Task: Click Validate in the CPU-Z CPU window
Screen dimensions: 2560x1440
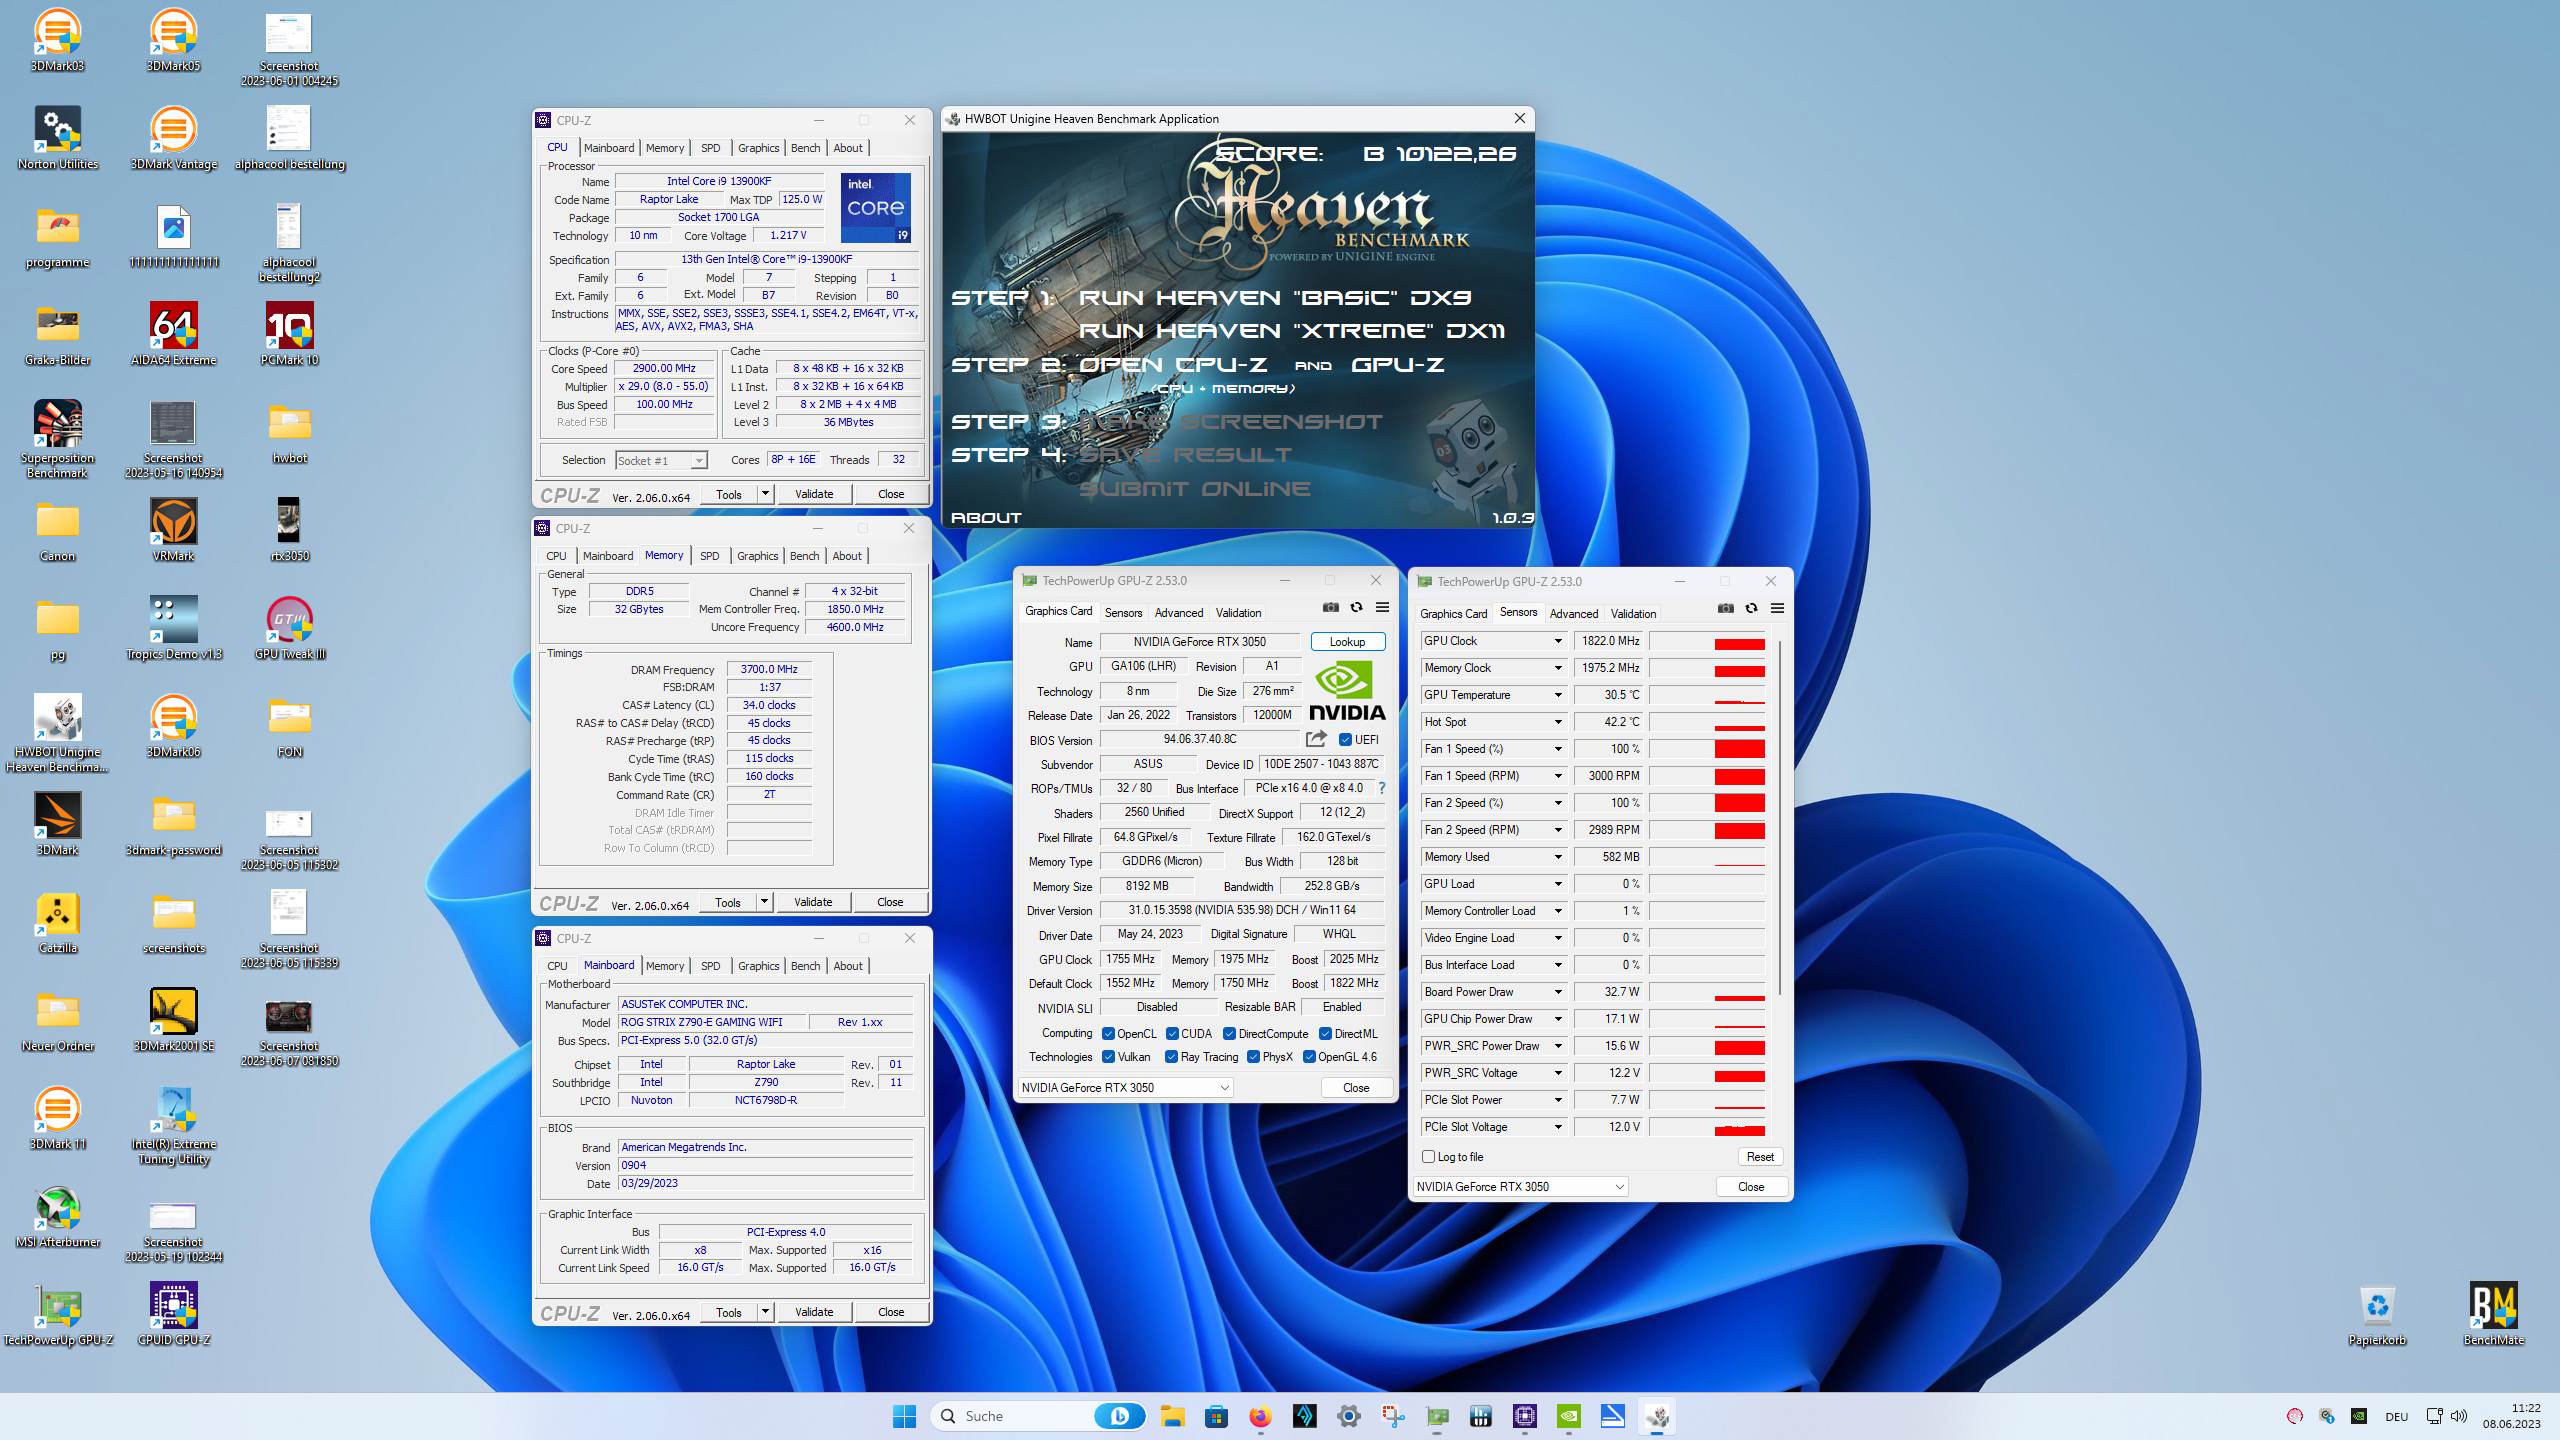Action: coord(814,494)
